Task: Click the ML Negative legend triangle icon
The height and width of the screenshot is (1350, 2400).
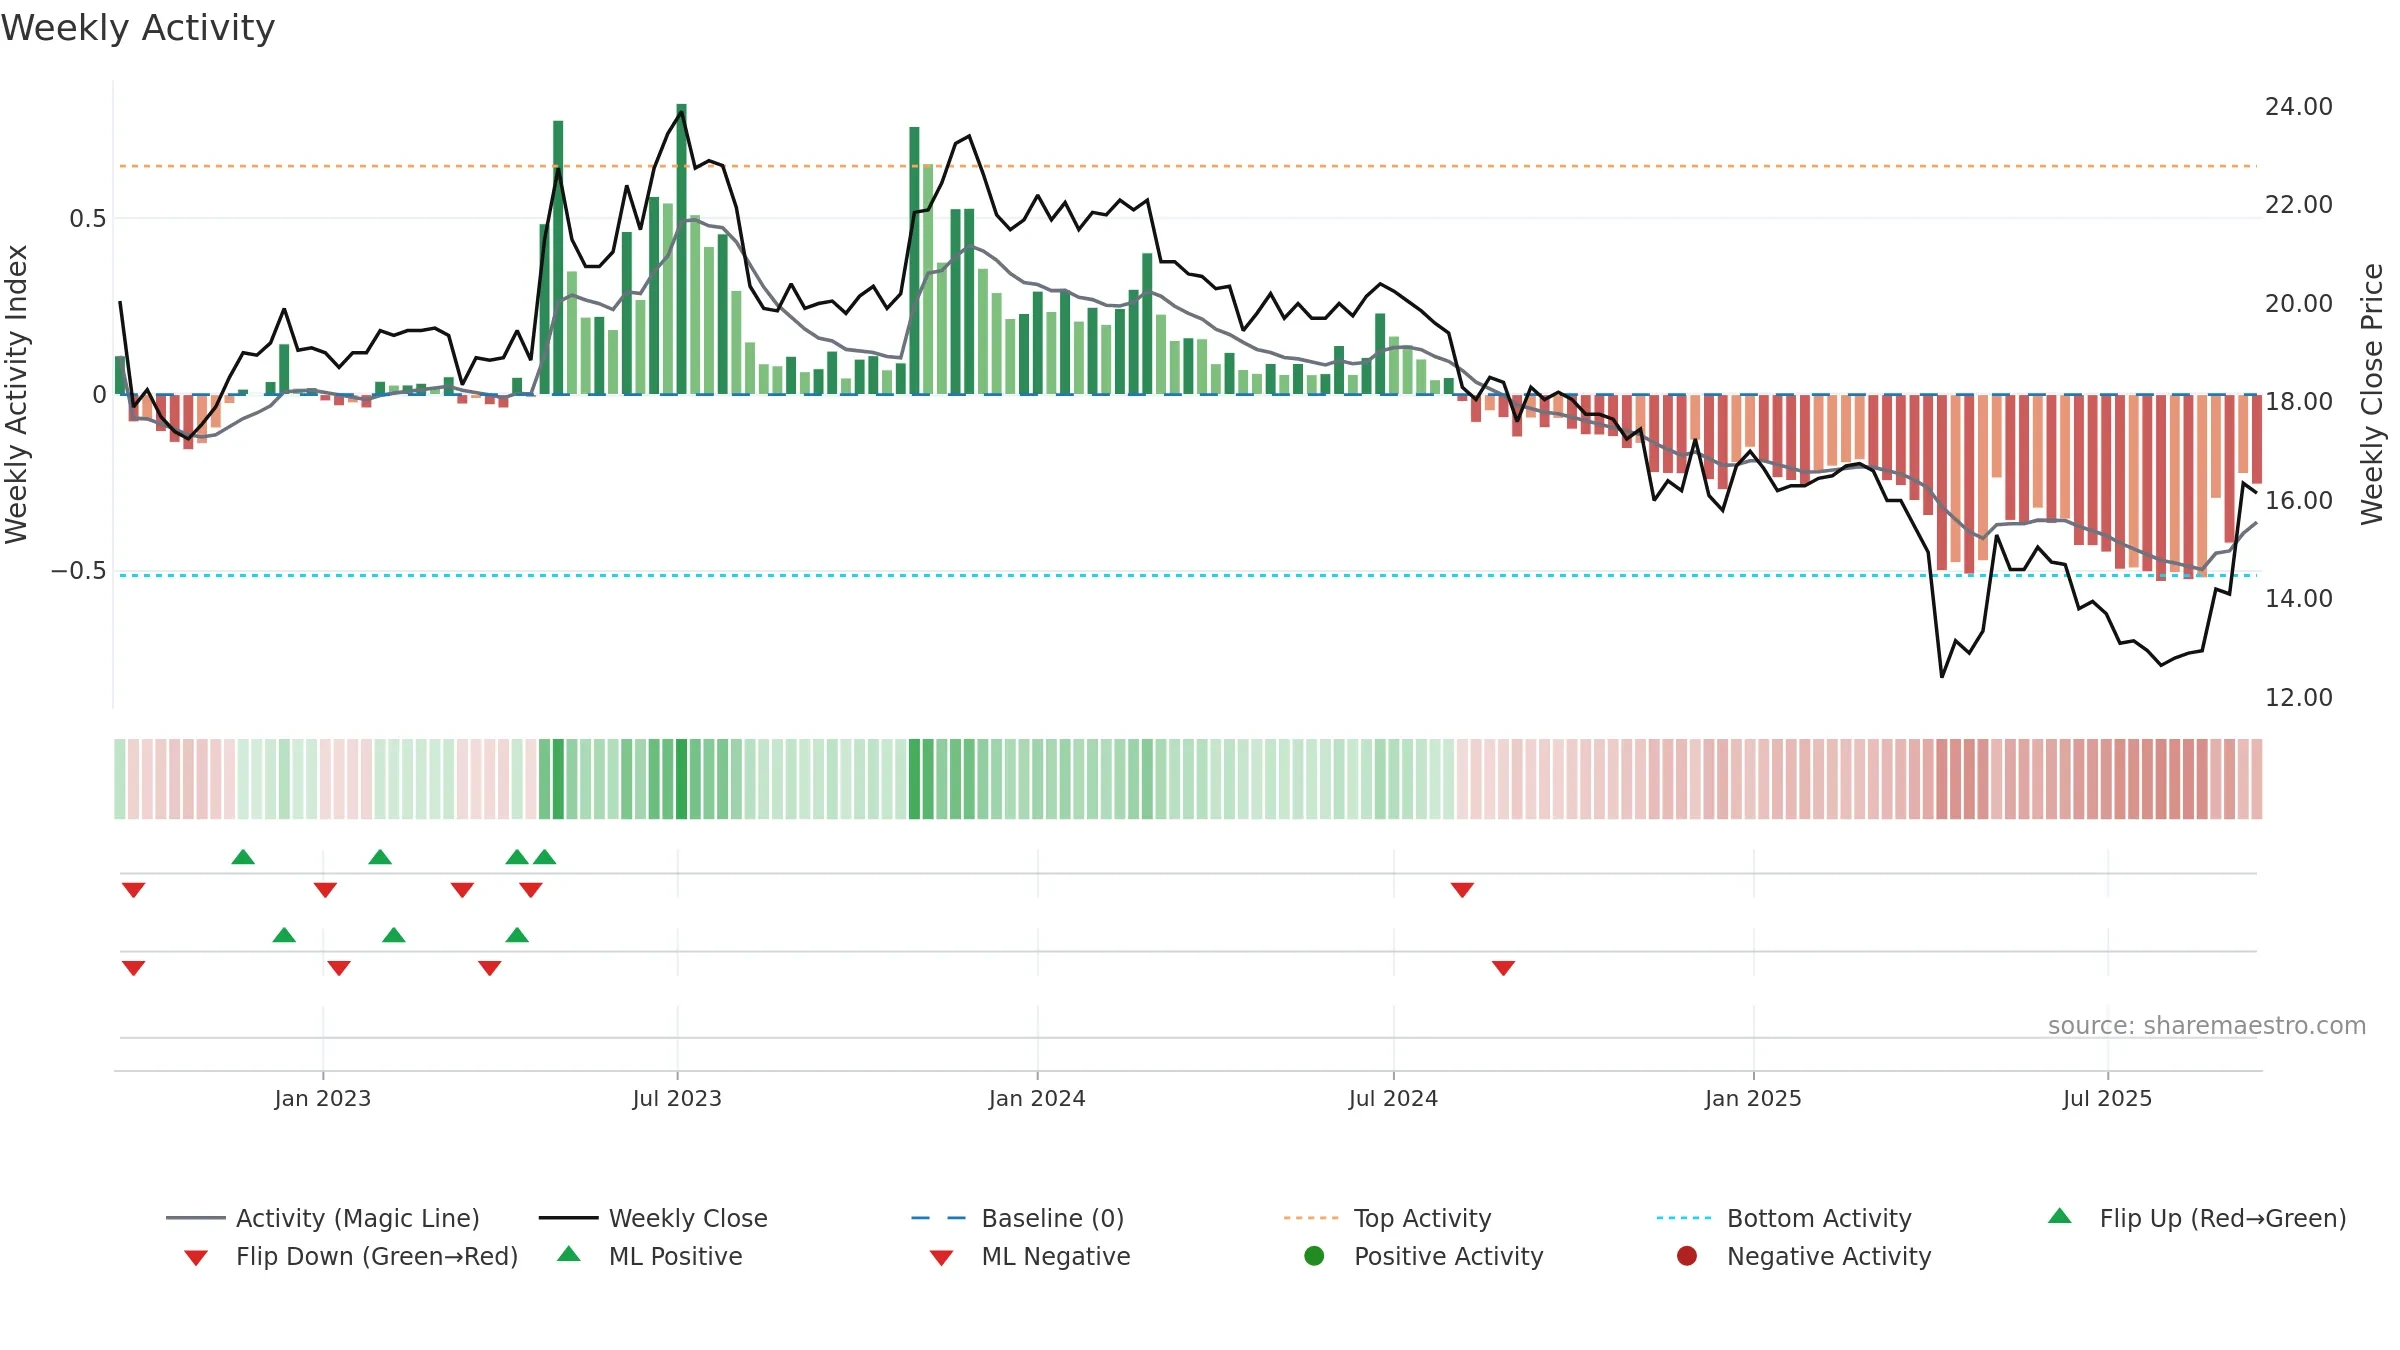Action: point(941,1258)
